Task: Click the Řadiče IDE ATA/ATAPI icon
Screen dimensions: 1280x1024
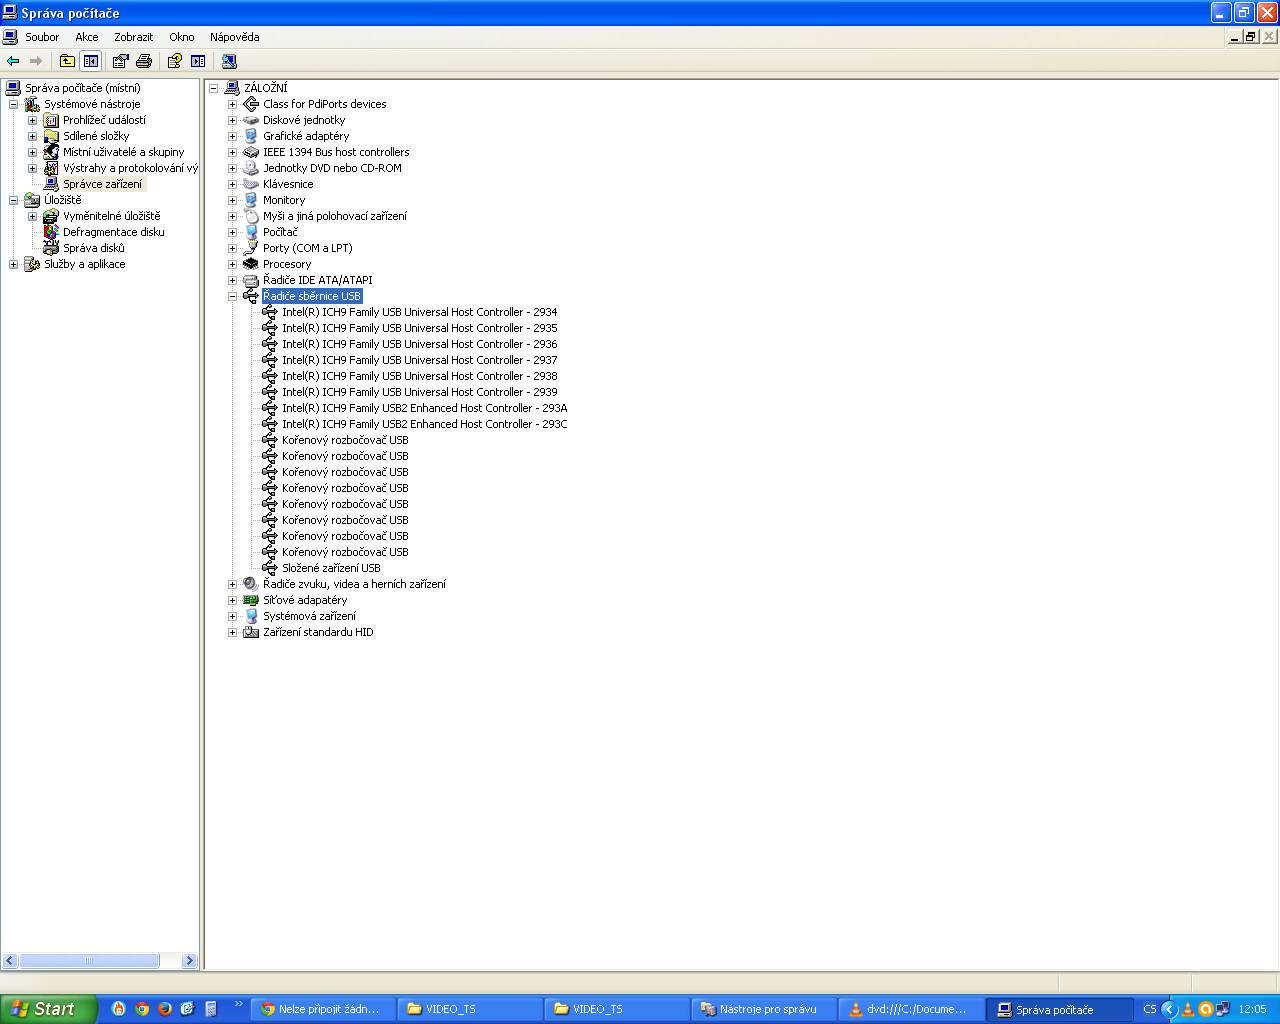Action: (251, 280)
